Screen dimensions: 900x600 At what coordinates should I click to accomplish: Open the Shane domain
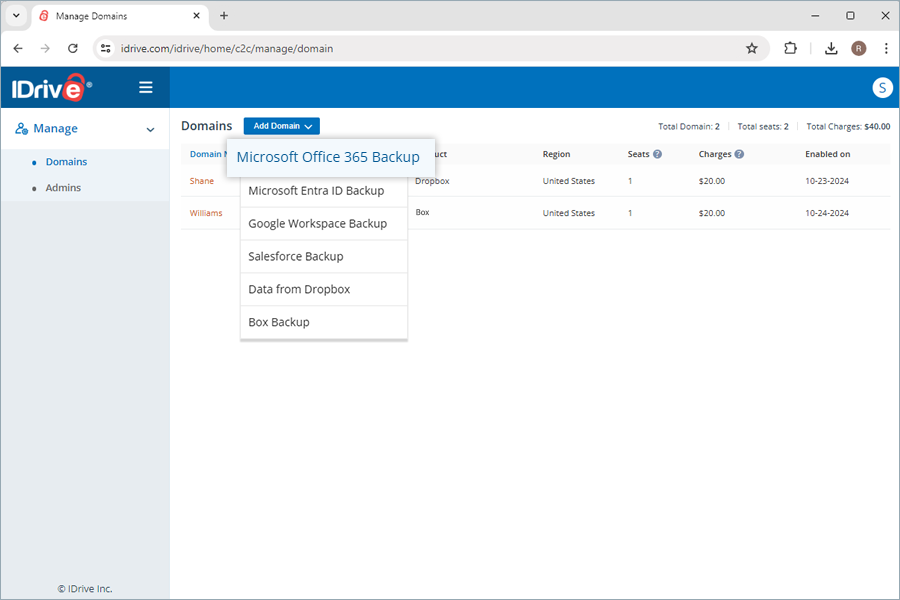pos(202,181)
